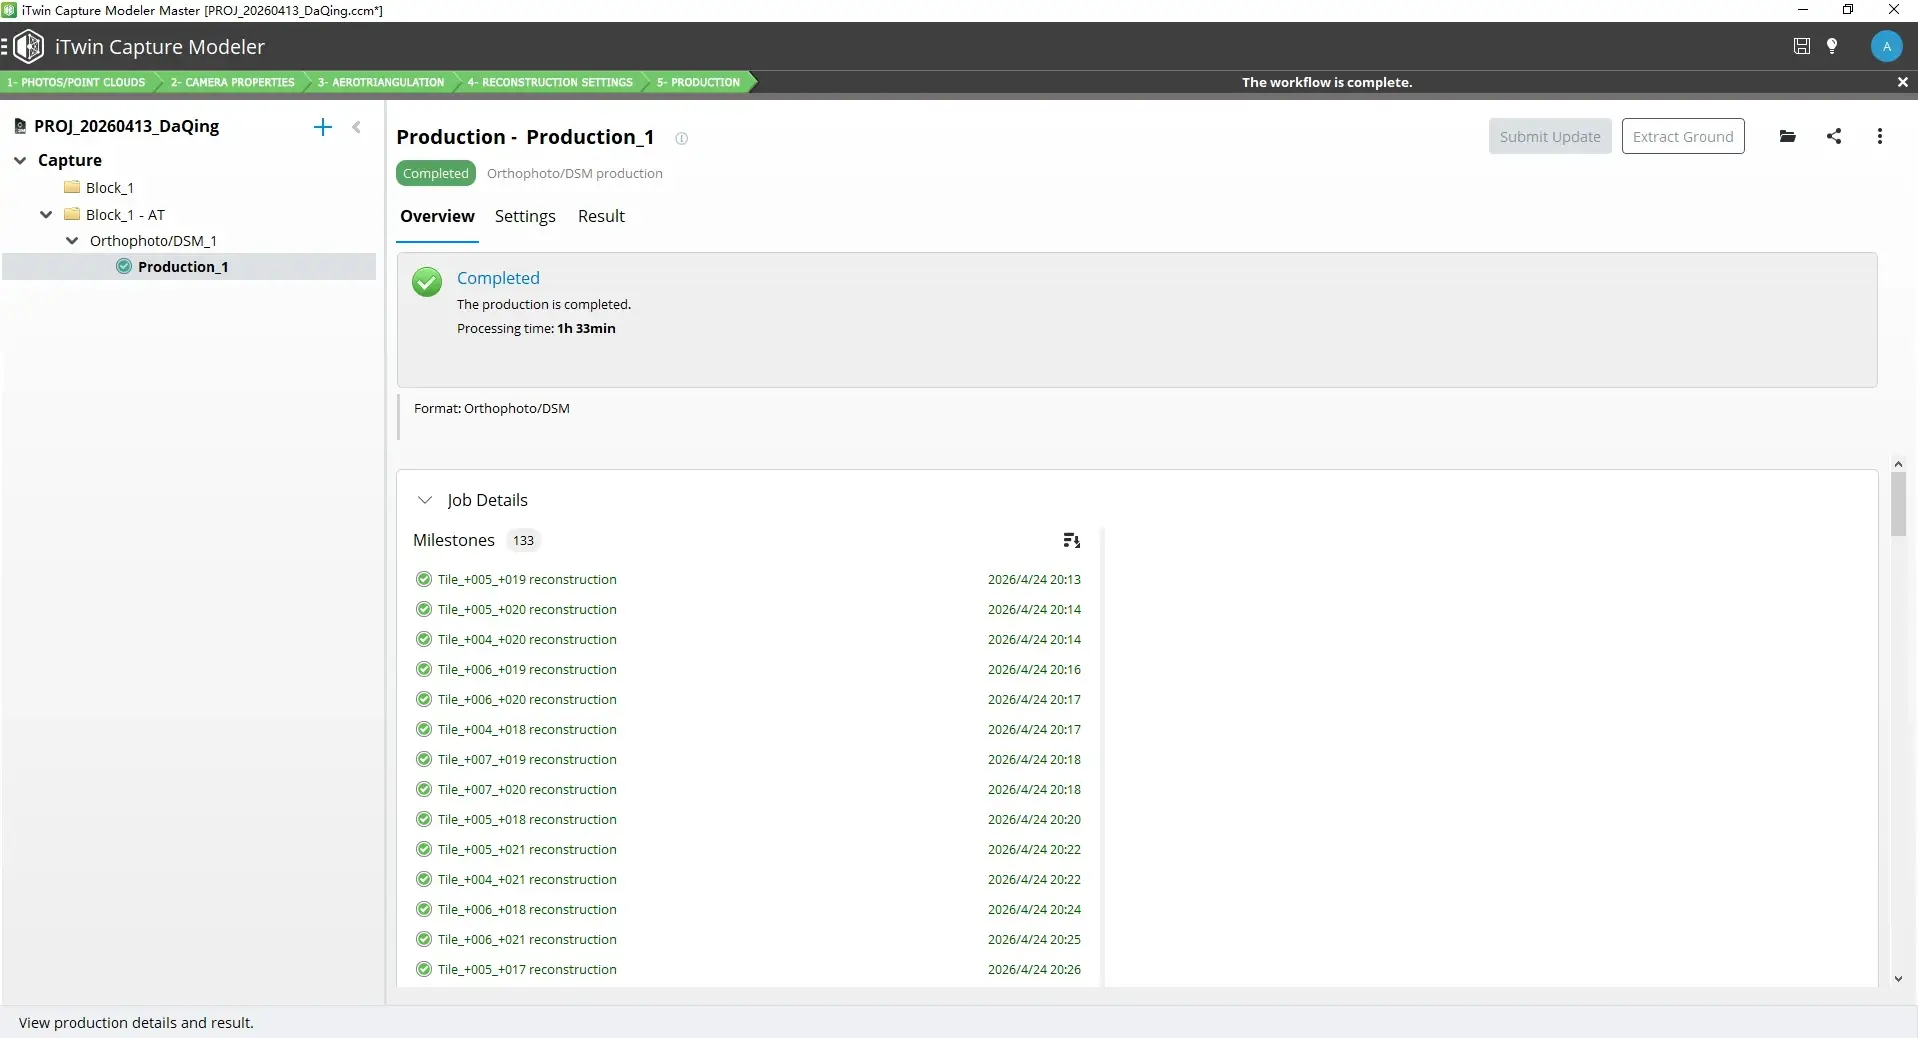Click the Tile_+005_+020 reconstruction milestone
Viewport: 1918px width, 1038px height.
(x=527, y=609)
